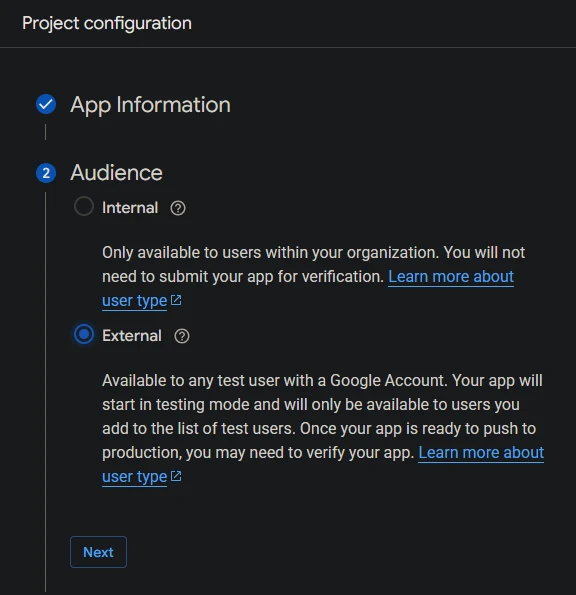Select the External radio button

[83, 334]
